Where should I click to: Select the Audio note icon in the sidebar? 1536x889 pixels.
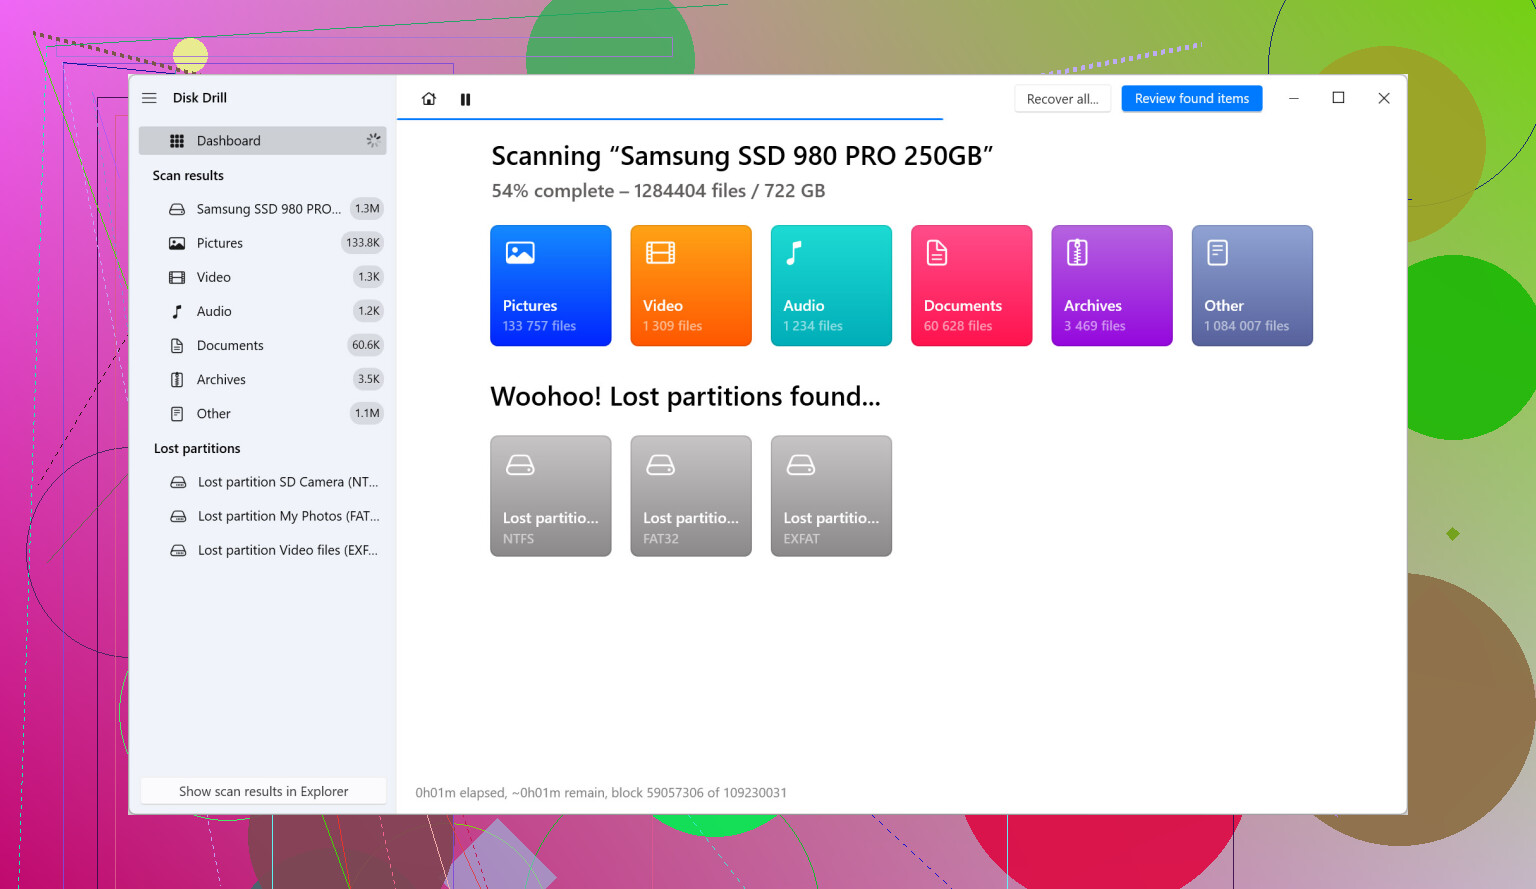pos(177,311)
